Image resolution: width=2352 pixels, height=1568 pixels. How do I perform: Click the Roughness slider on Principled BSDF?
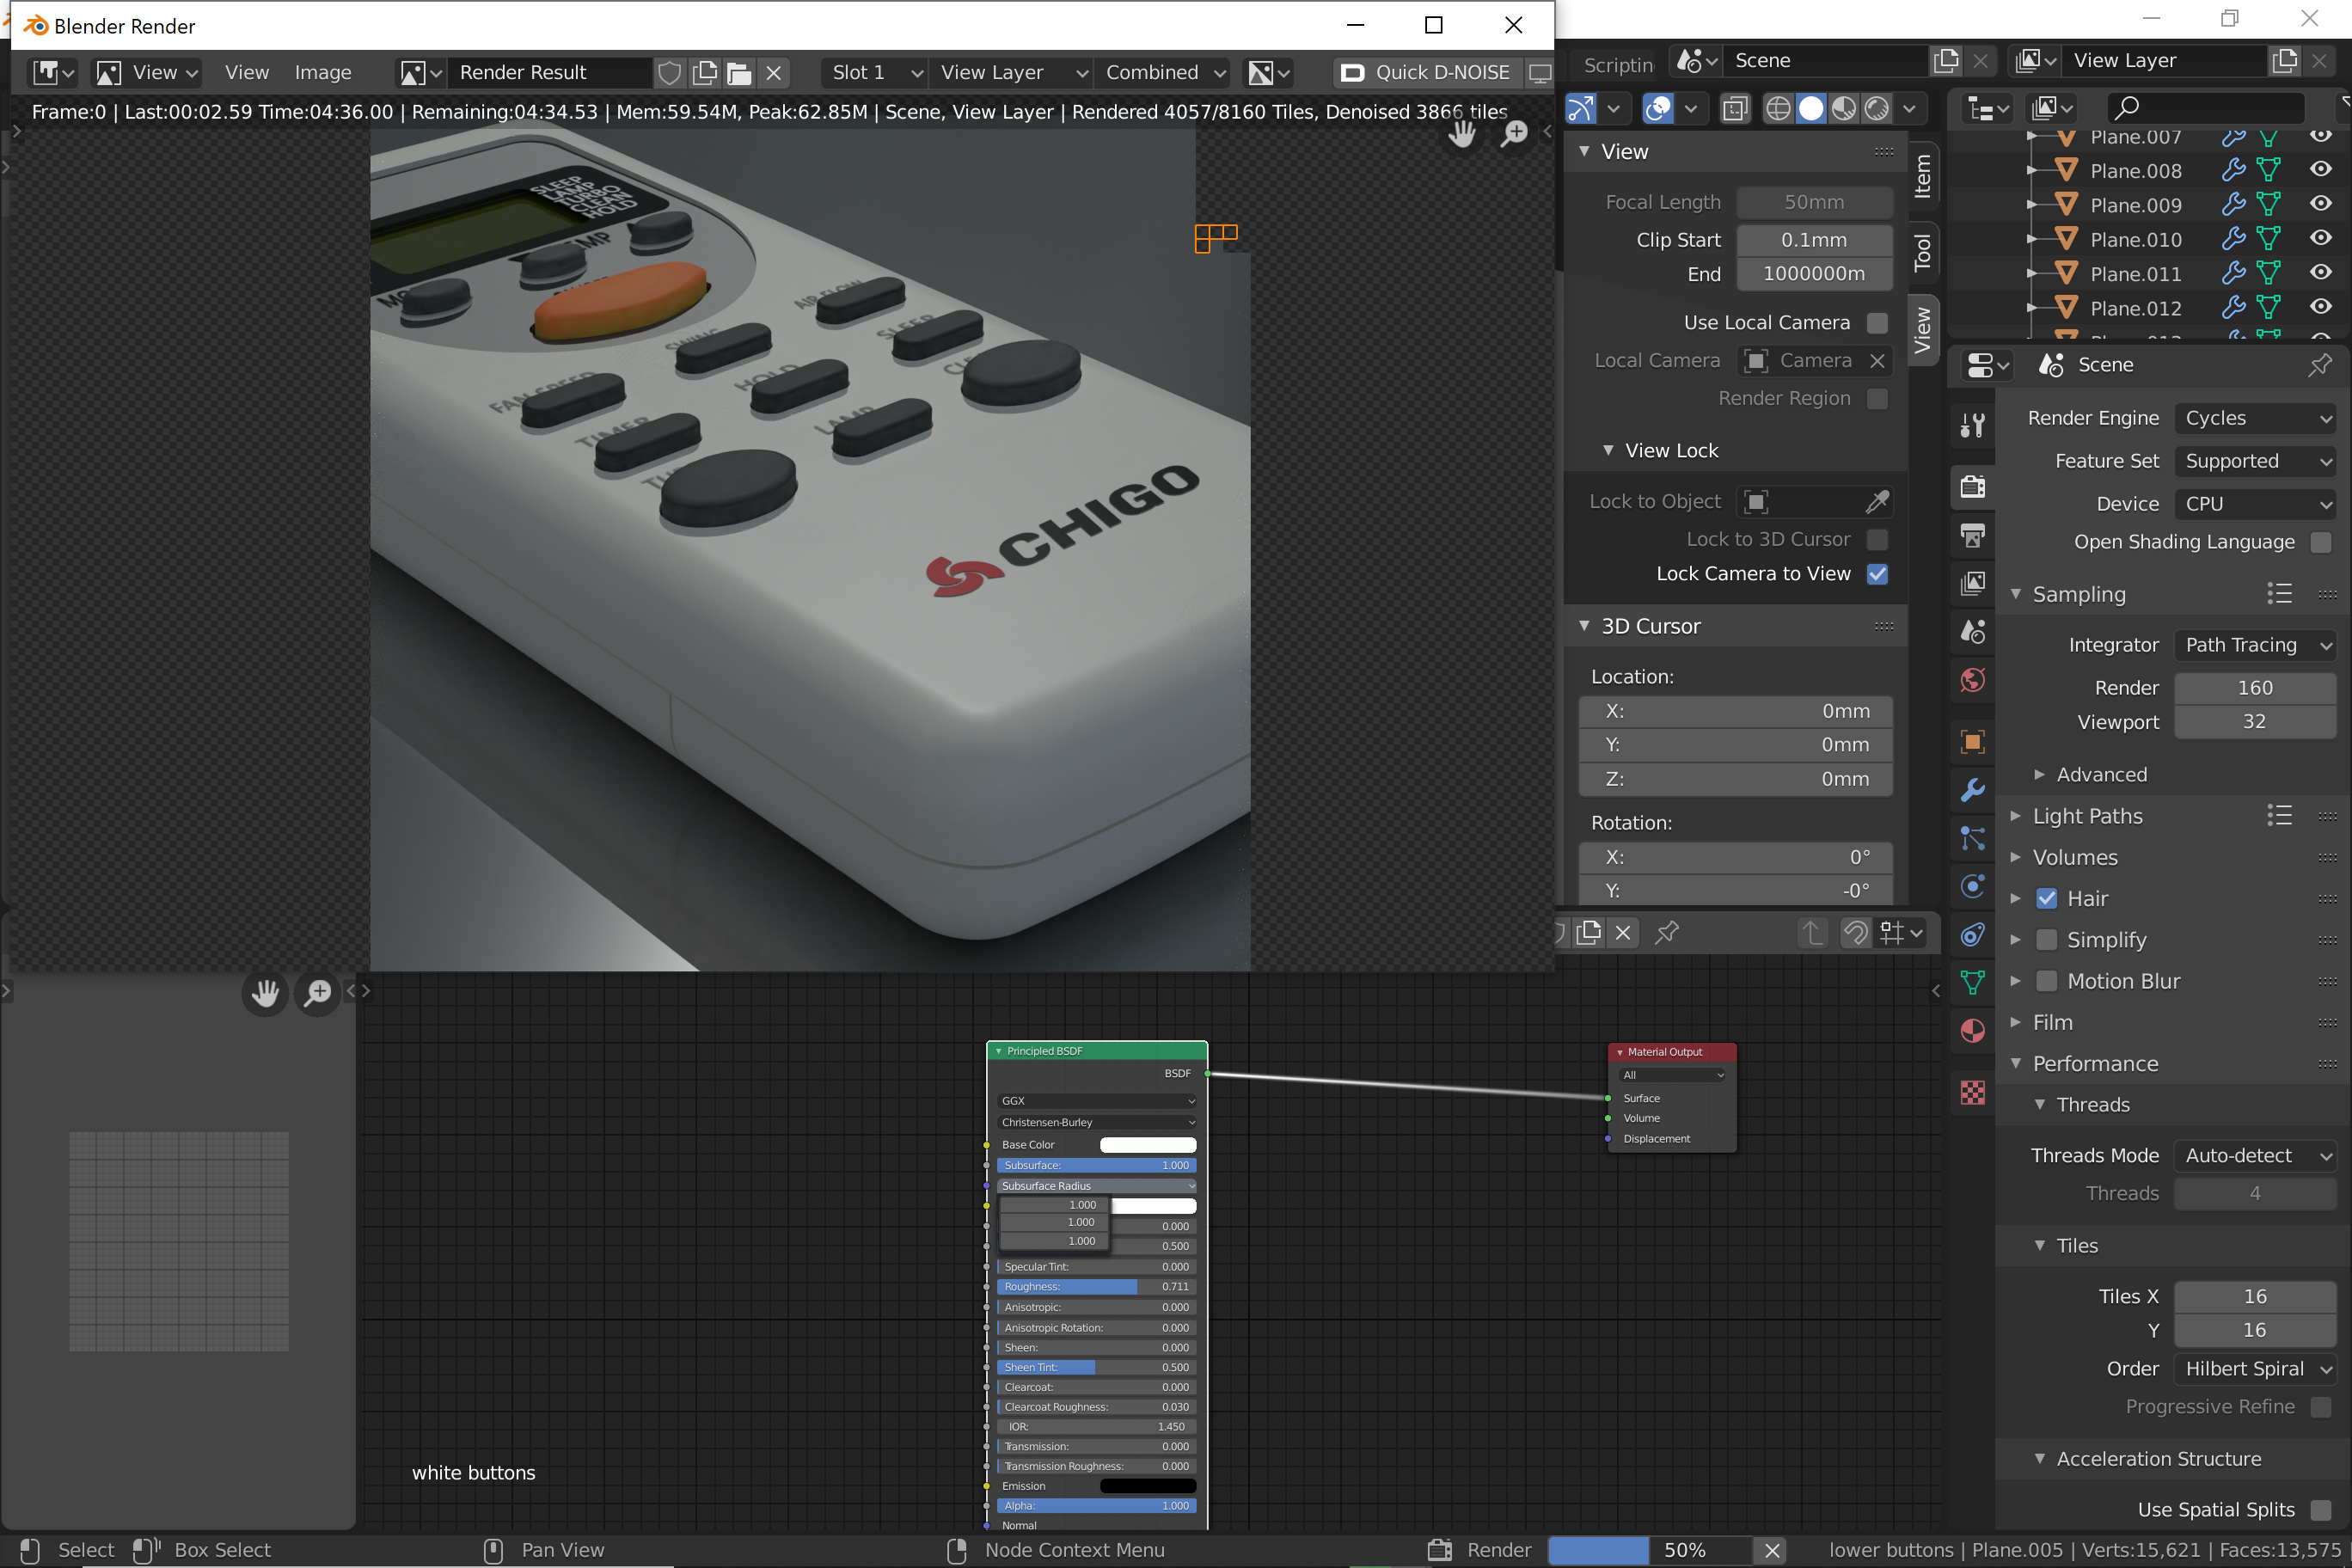[1096, 1287]
